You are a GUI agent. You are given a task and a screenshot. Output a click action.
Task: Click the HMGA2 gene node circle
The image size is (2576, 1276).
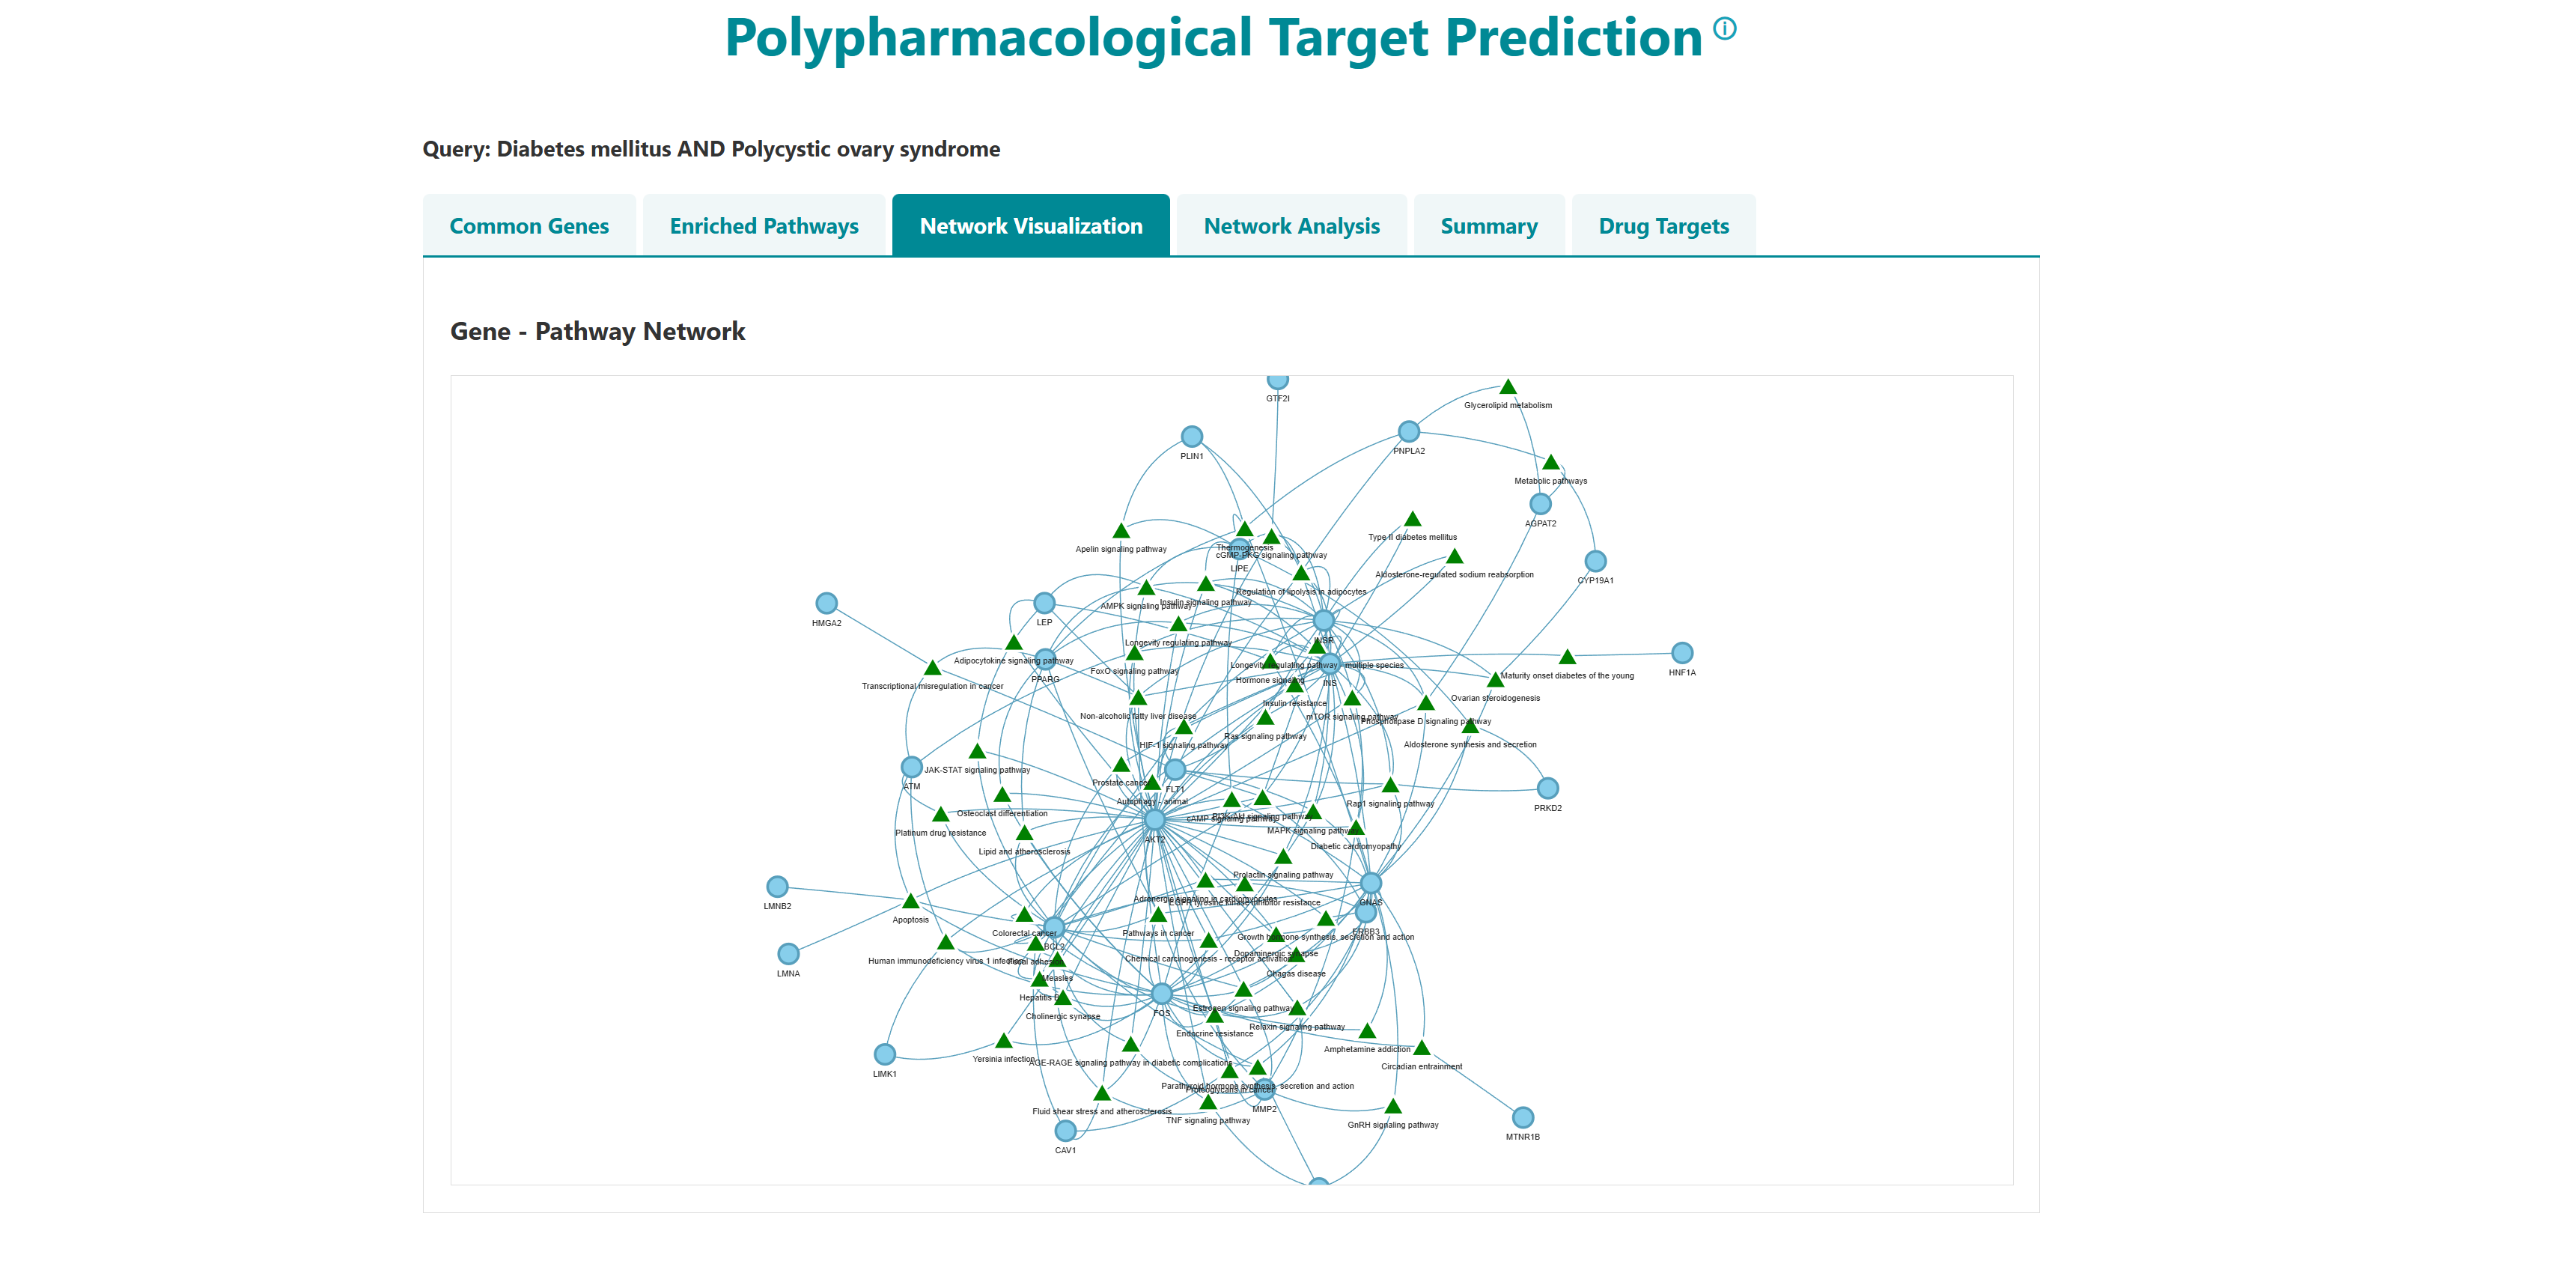(826, 603)
